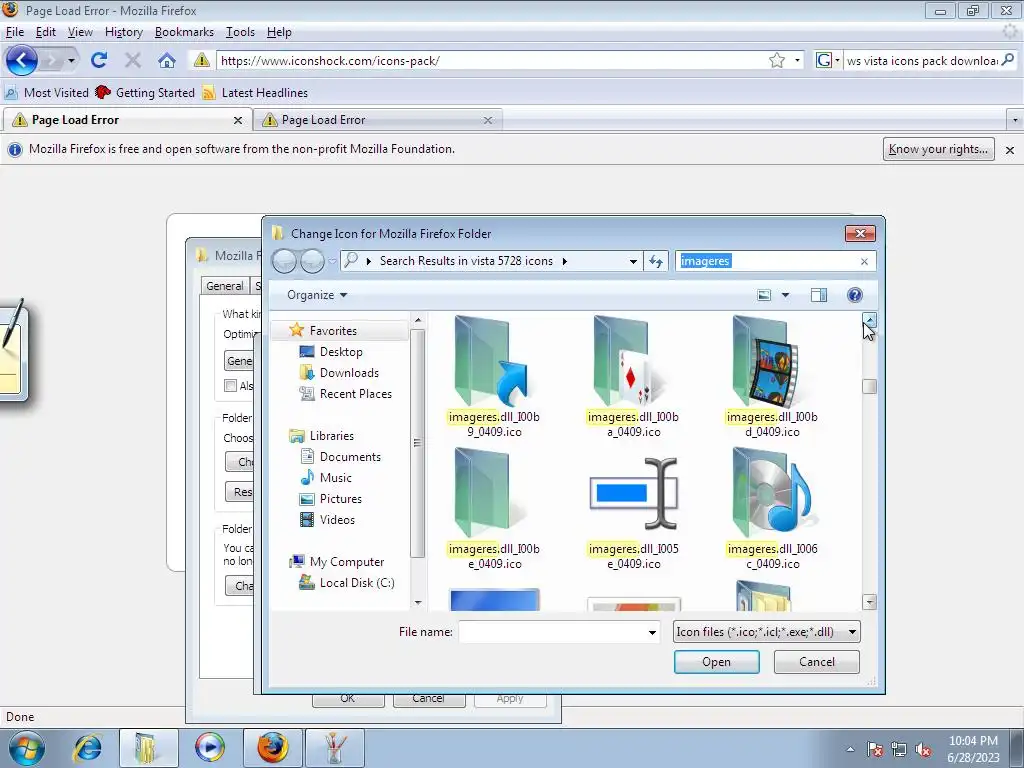Open the File menu
Viewport: 1024px width, 768px height.
14,32
